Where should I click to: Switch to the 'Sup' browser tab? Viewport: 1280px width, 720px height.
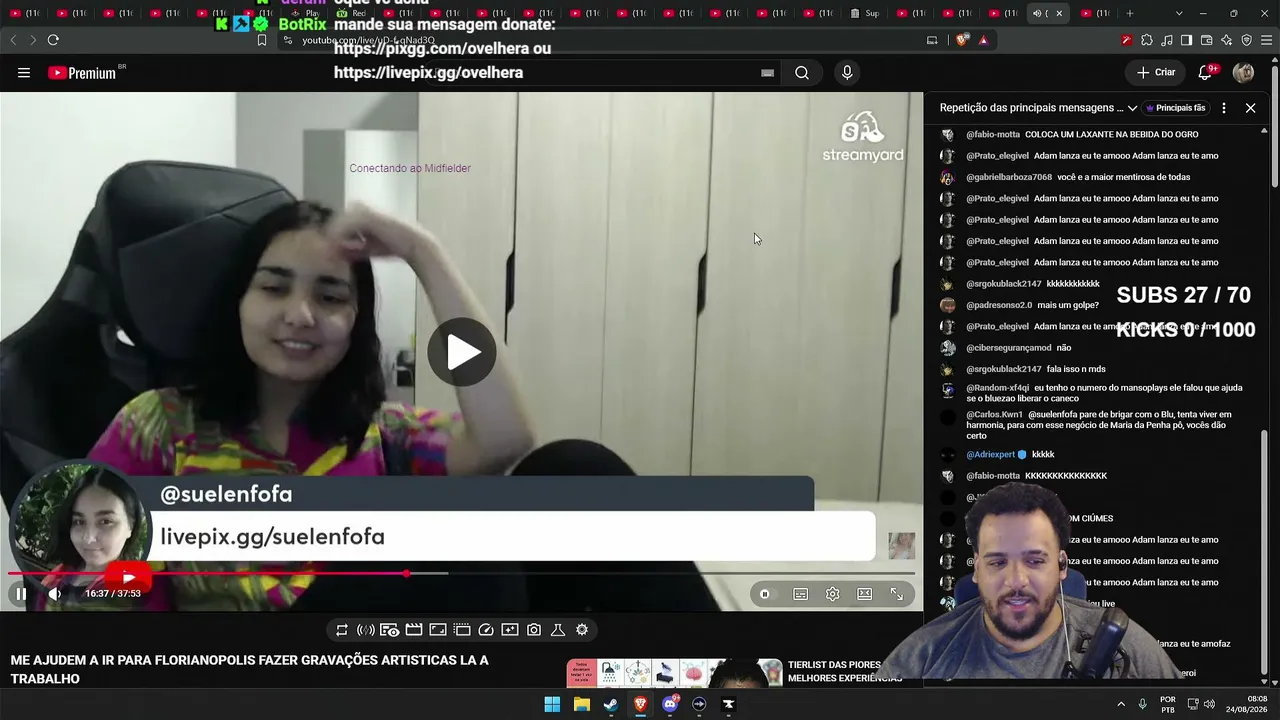(865, 13)
